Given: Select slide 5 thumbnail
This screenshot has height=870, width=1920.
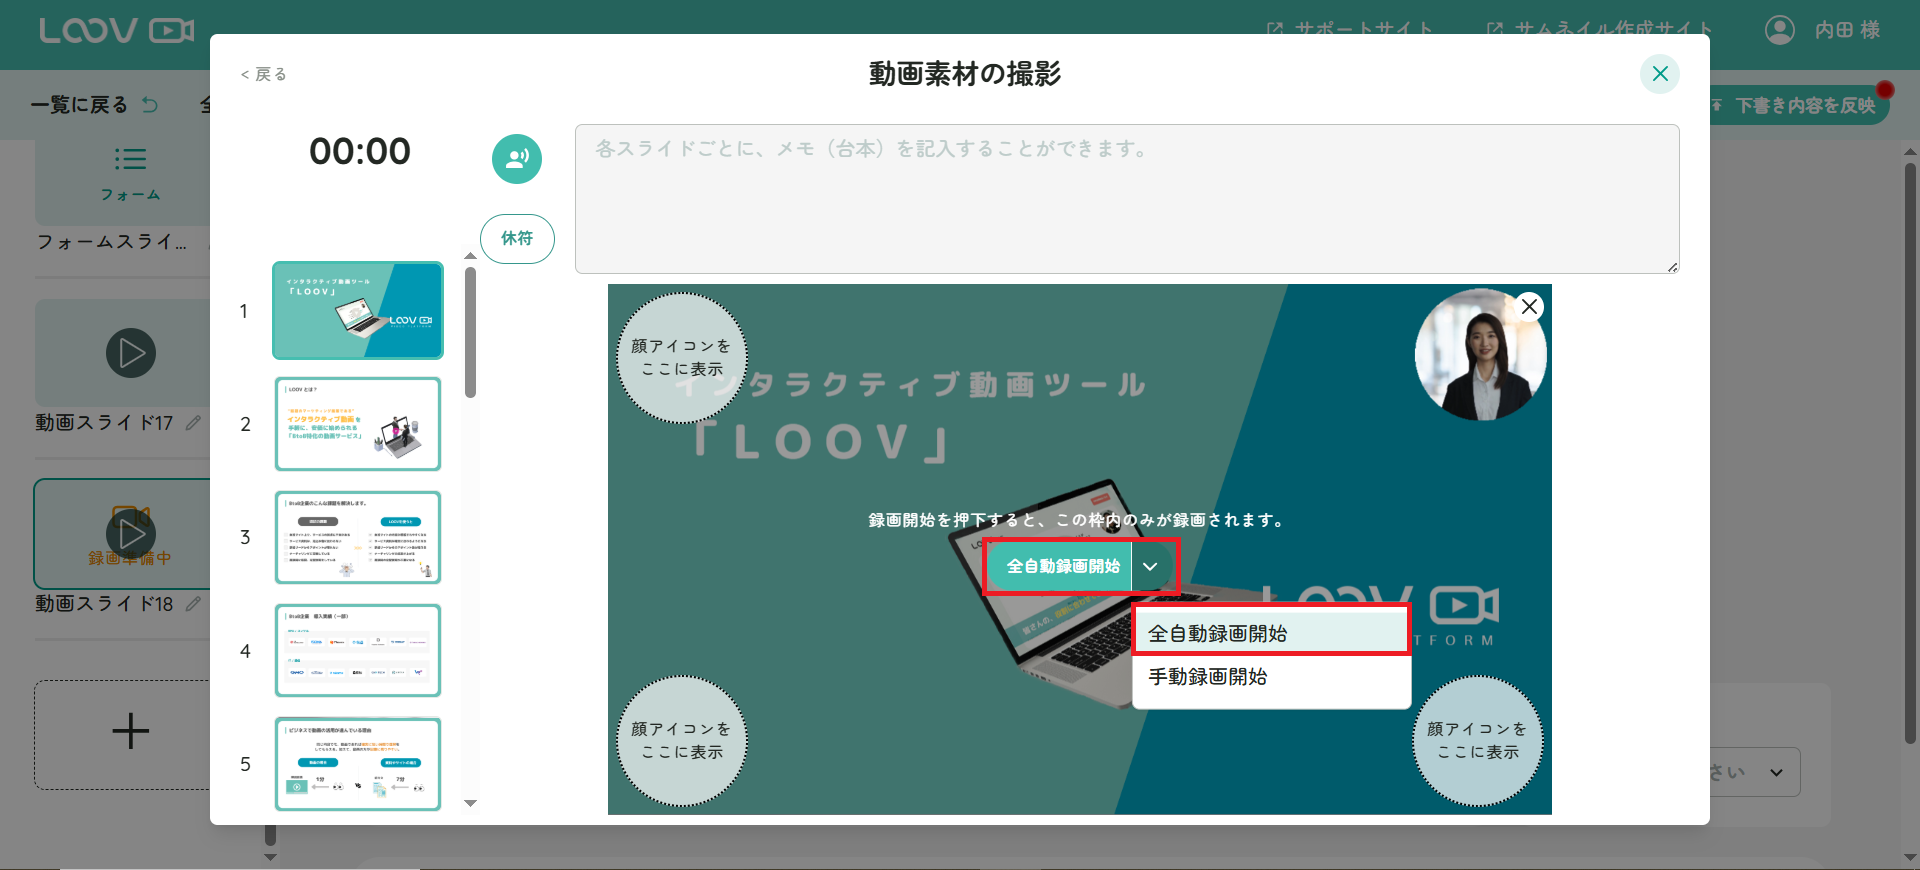Looking at the screenshot, I should [358, 764].
